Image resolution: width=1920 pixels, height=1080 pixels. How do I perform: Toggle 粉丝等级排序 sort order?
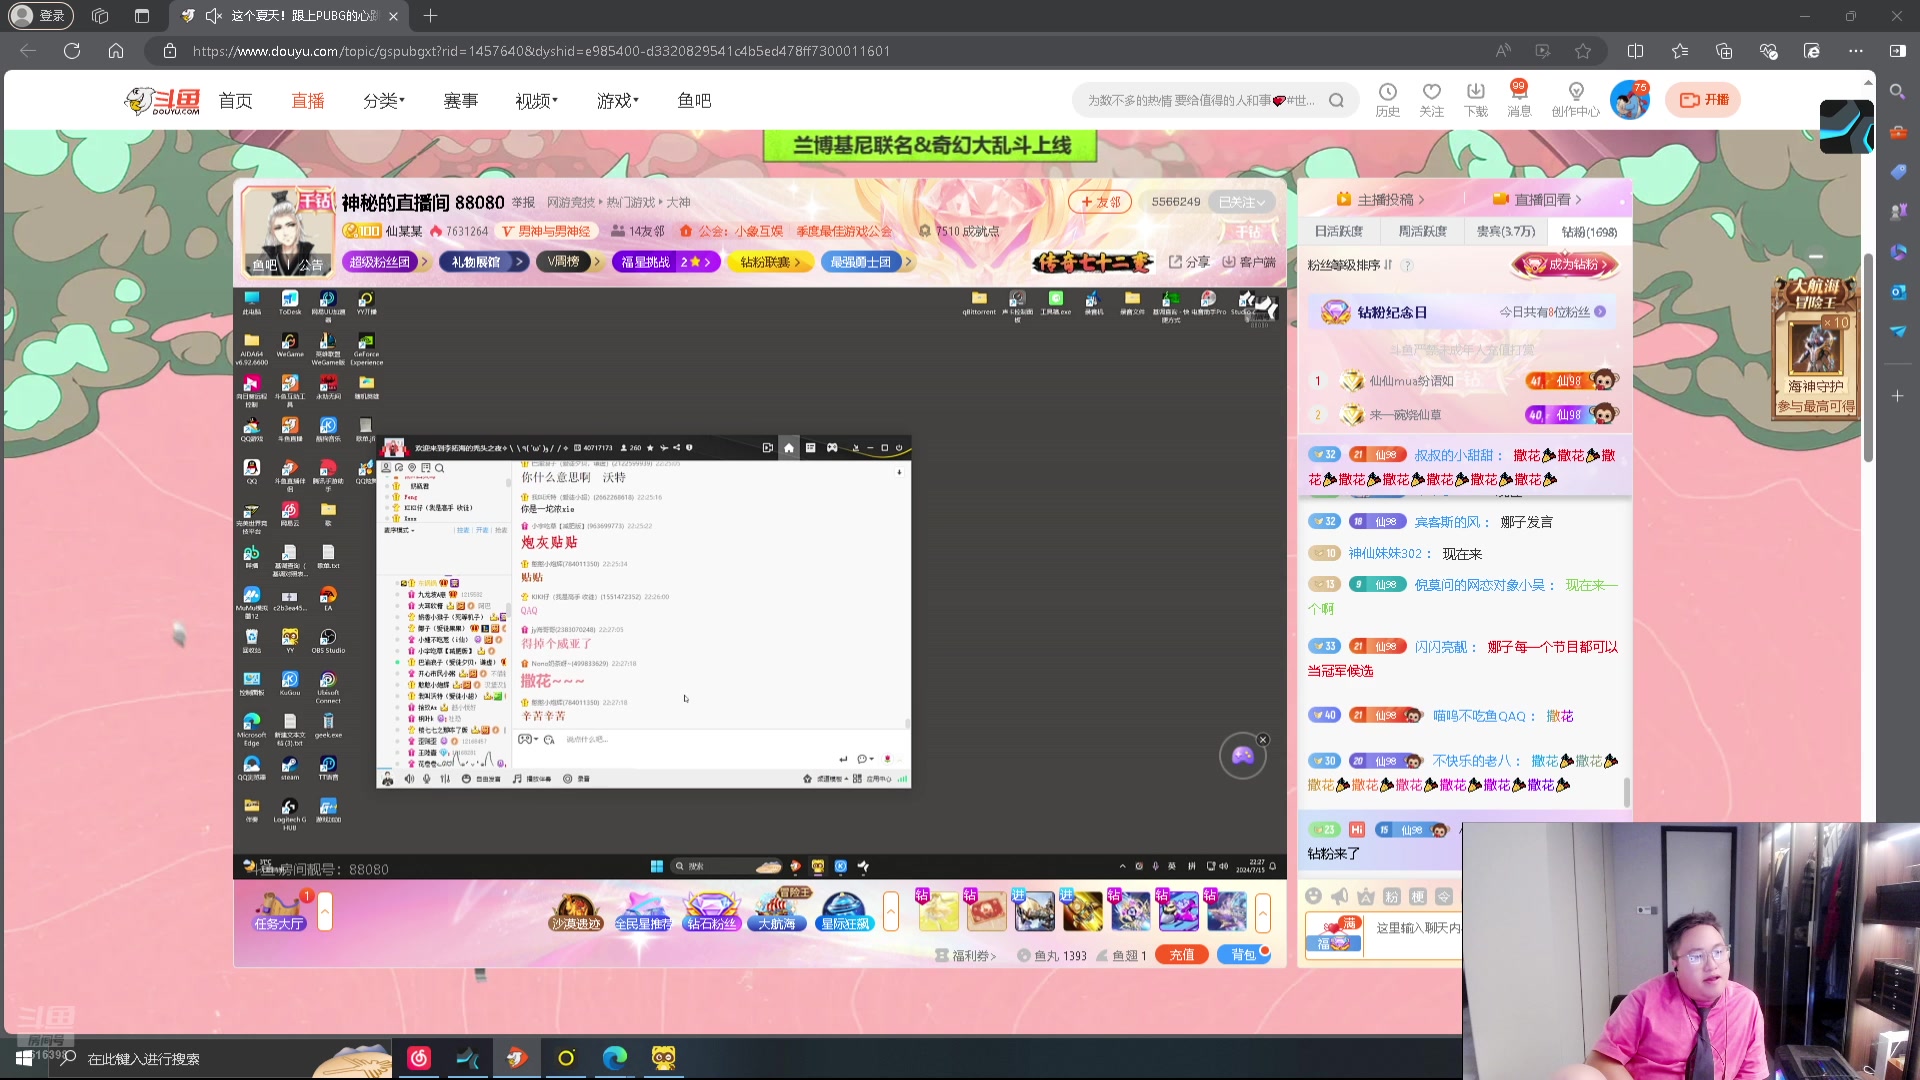(x=1349, y=265)
